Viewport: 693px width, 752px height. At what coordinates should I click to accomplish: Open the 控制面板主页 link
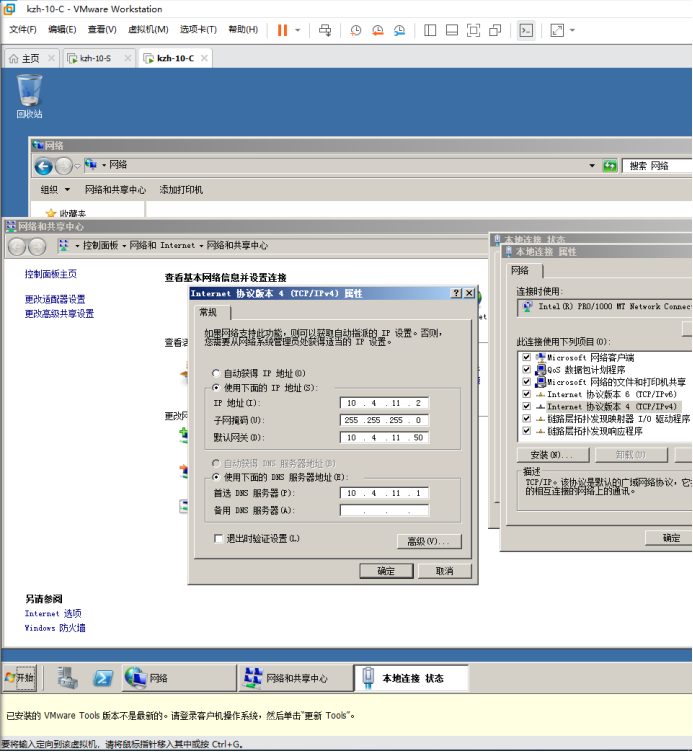[x=50, y=274]
